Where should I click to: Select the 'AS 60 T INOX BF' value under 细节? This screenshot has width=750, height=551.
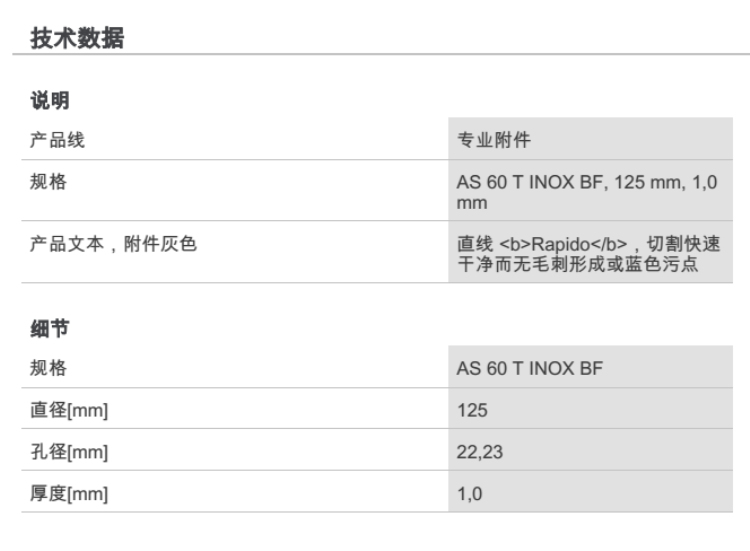click(529, 369)
